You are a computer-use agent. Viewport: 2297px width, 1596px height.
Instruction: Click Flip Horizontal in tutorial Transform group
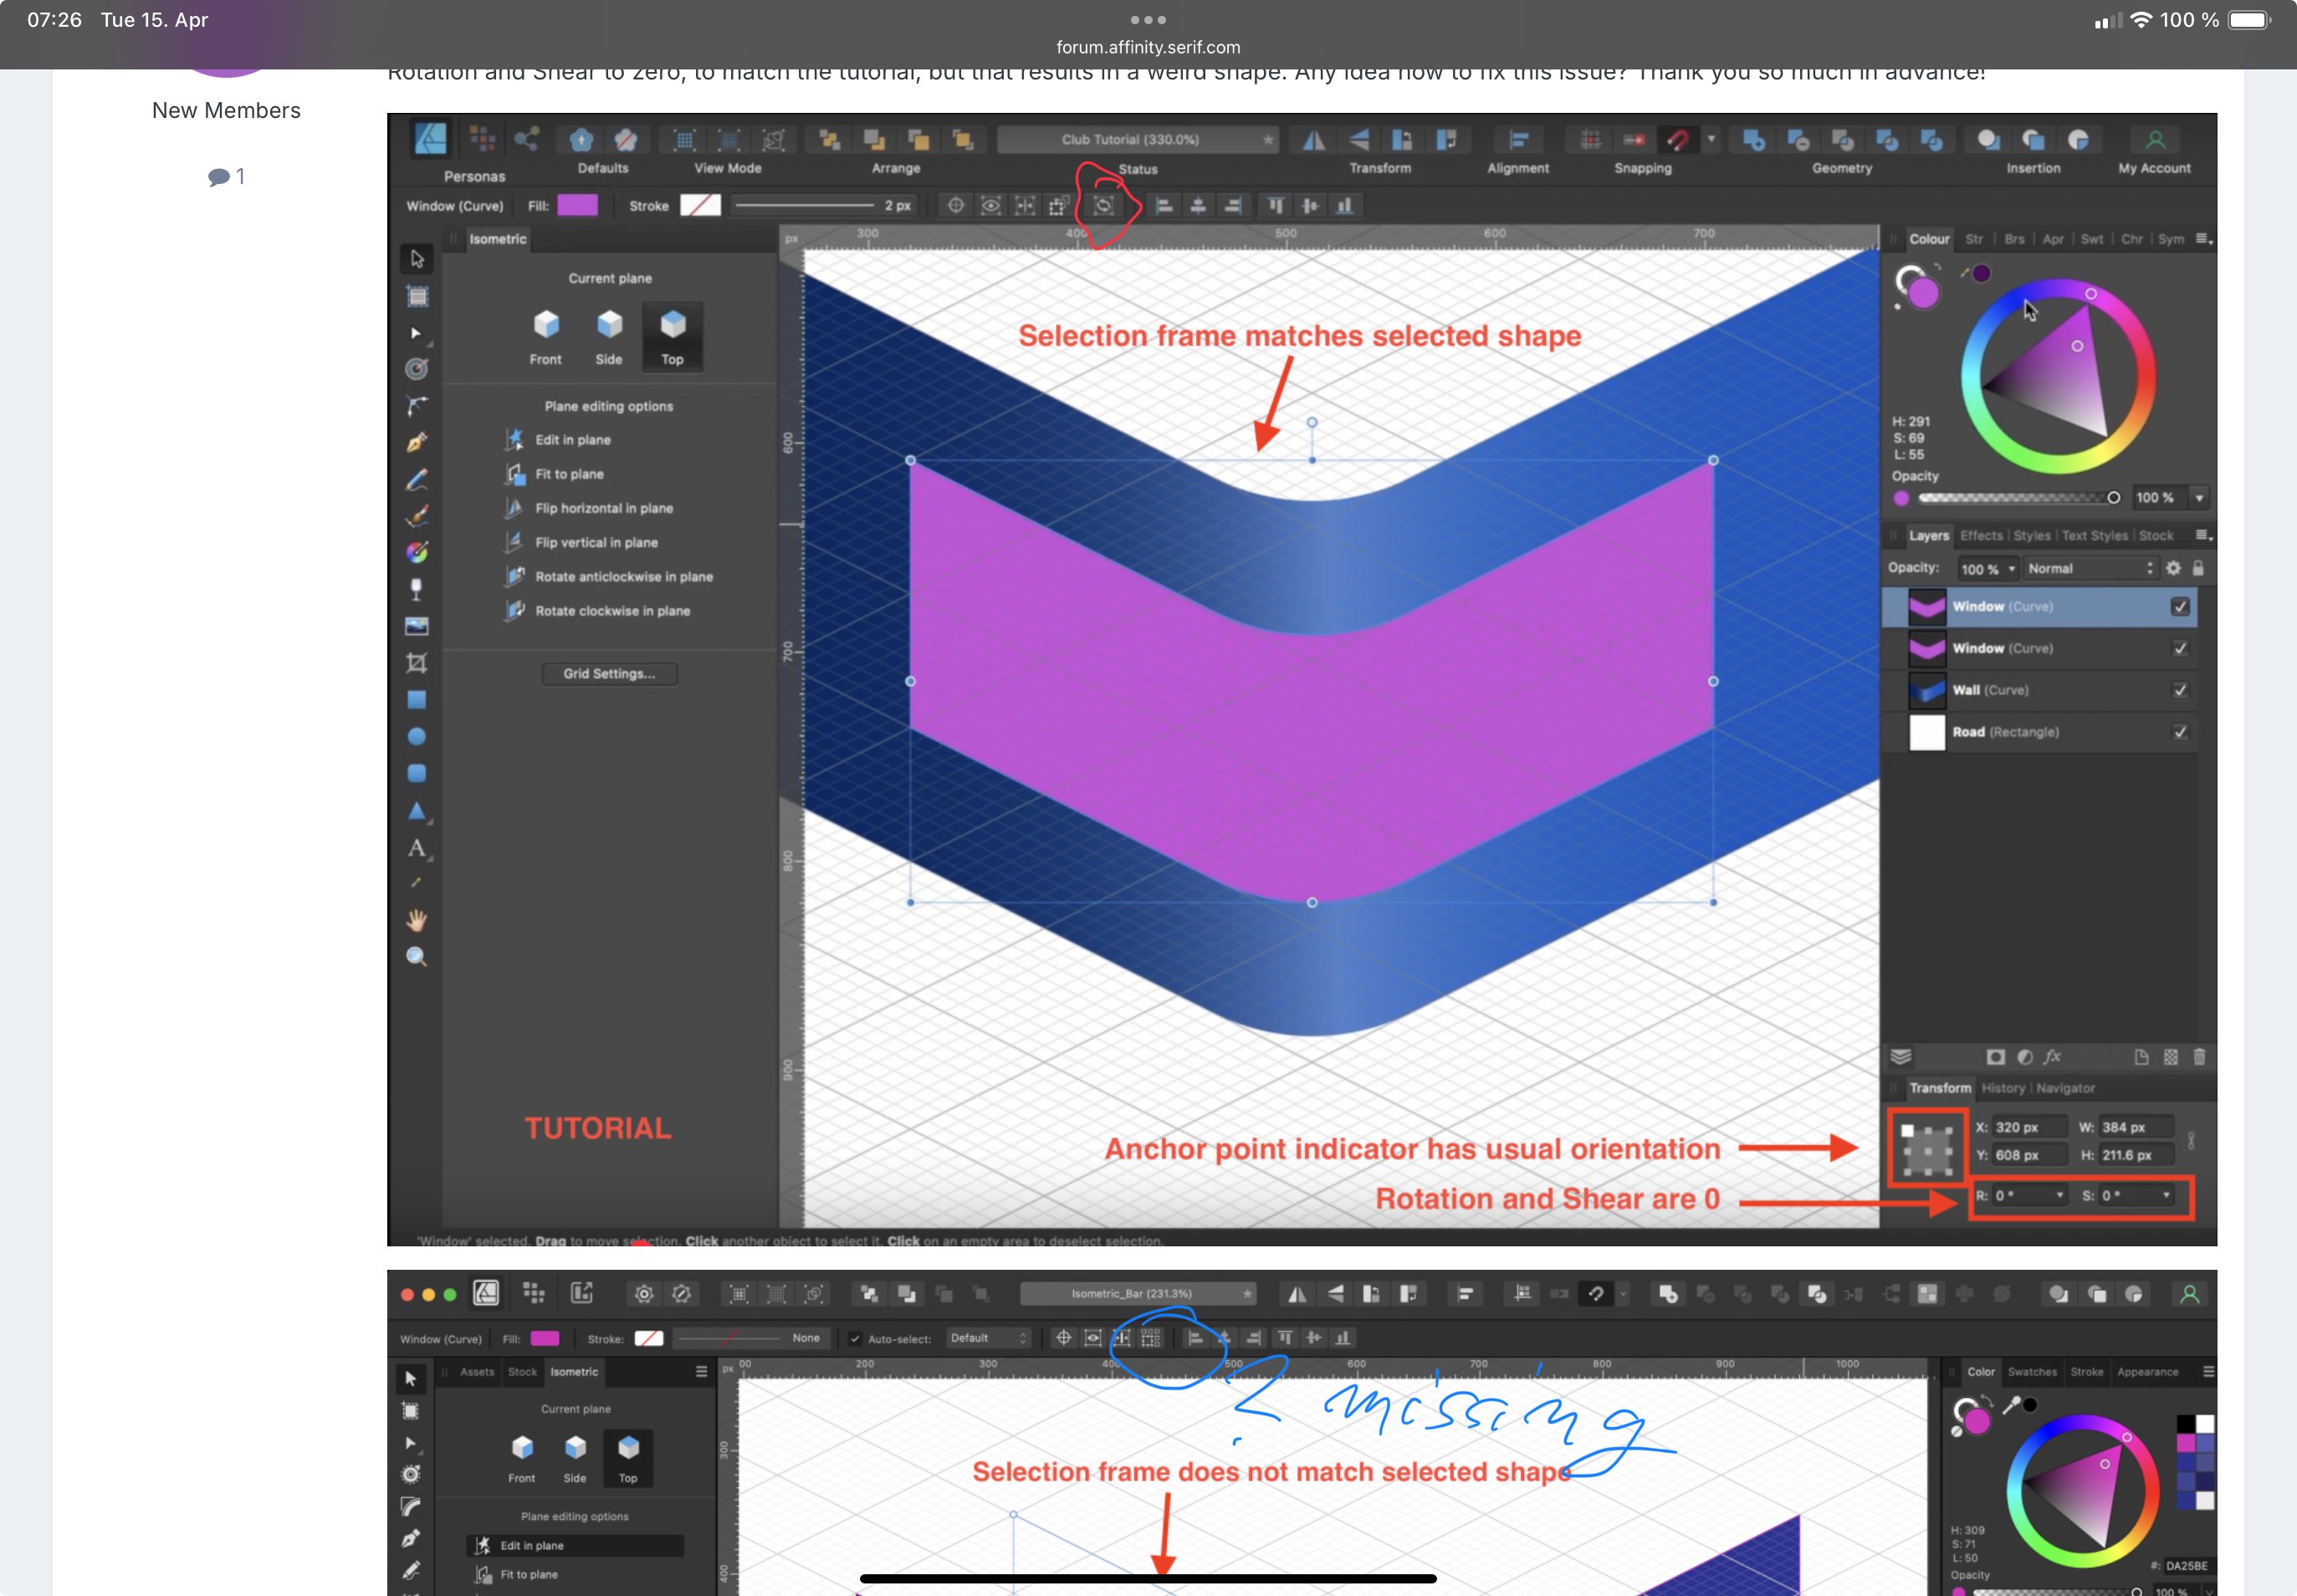[x=1313, y=140]
